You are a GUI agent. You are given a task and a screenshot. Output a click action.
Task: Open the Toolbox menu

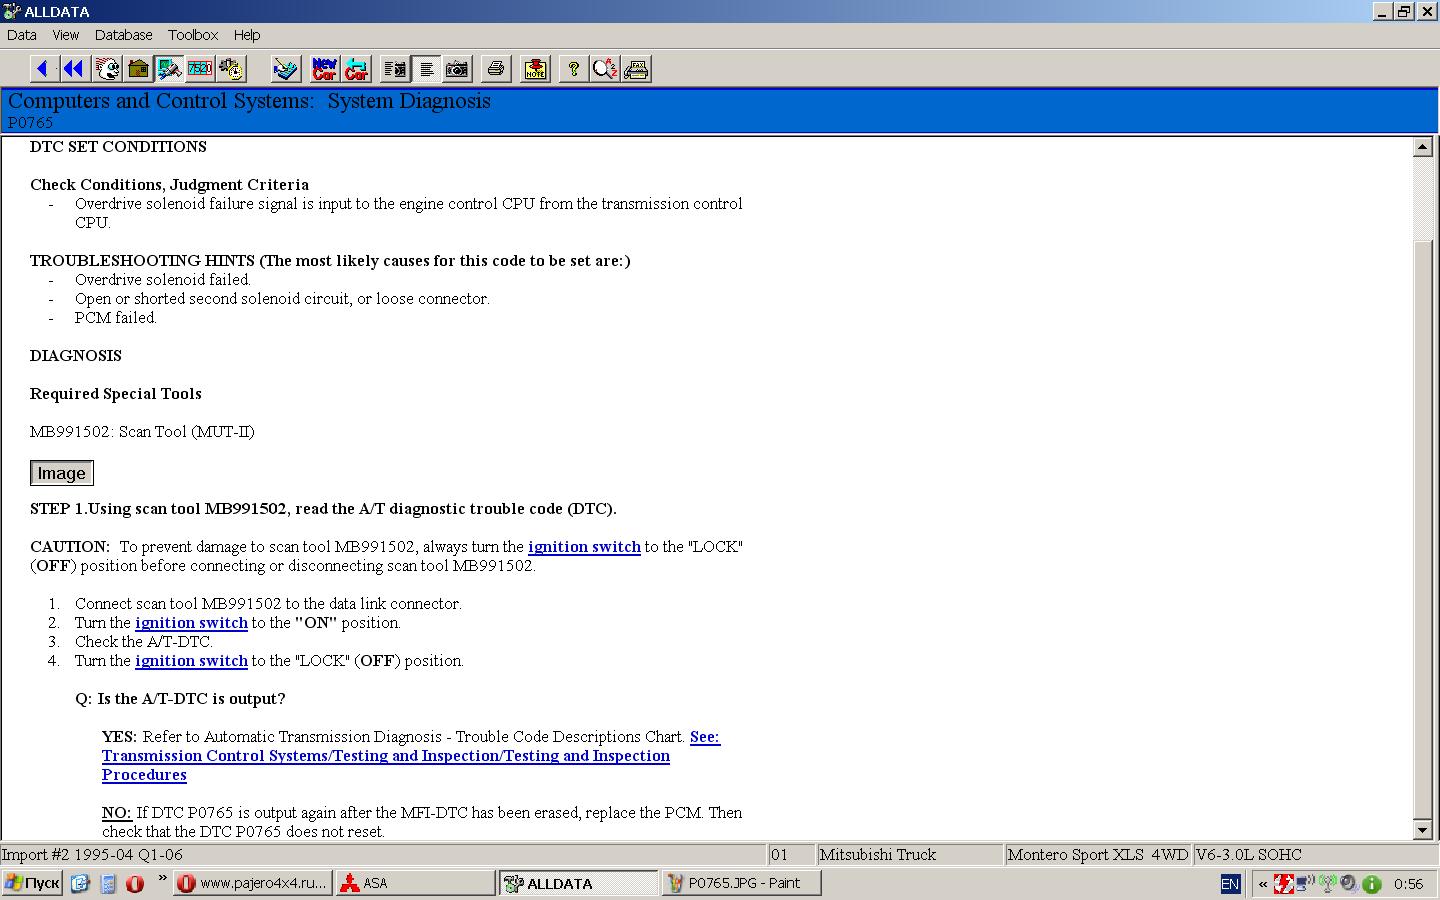click(193, 35)
